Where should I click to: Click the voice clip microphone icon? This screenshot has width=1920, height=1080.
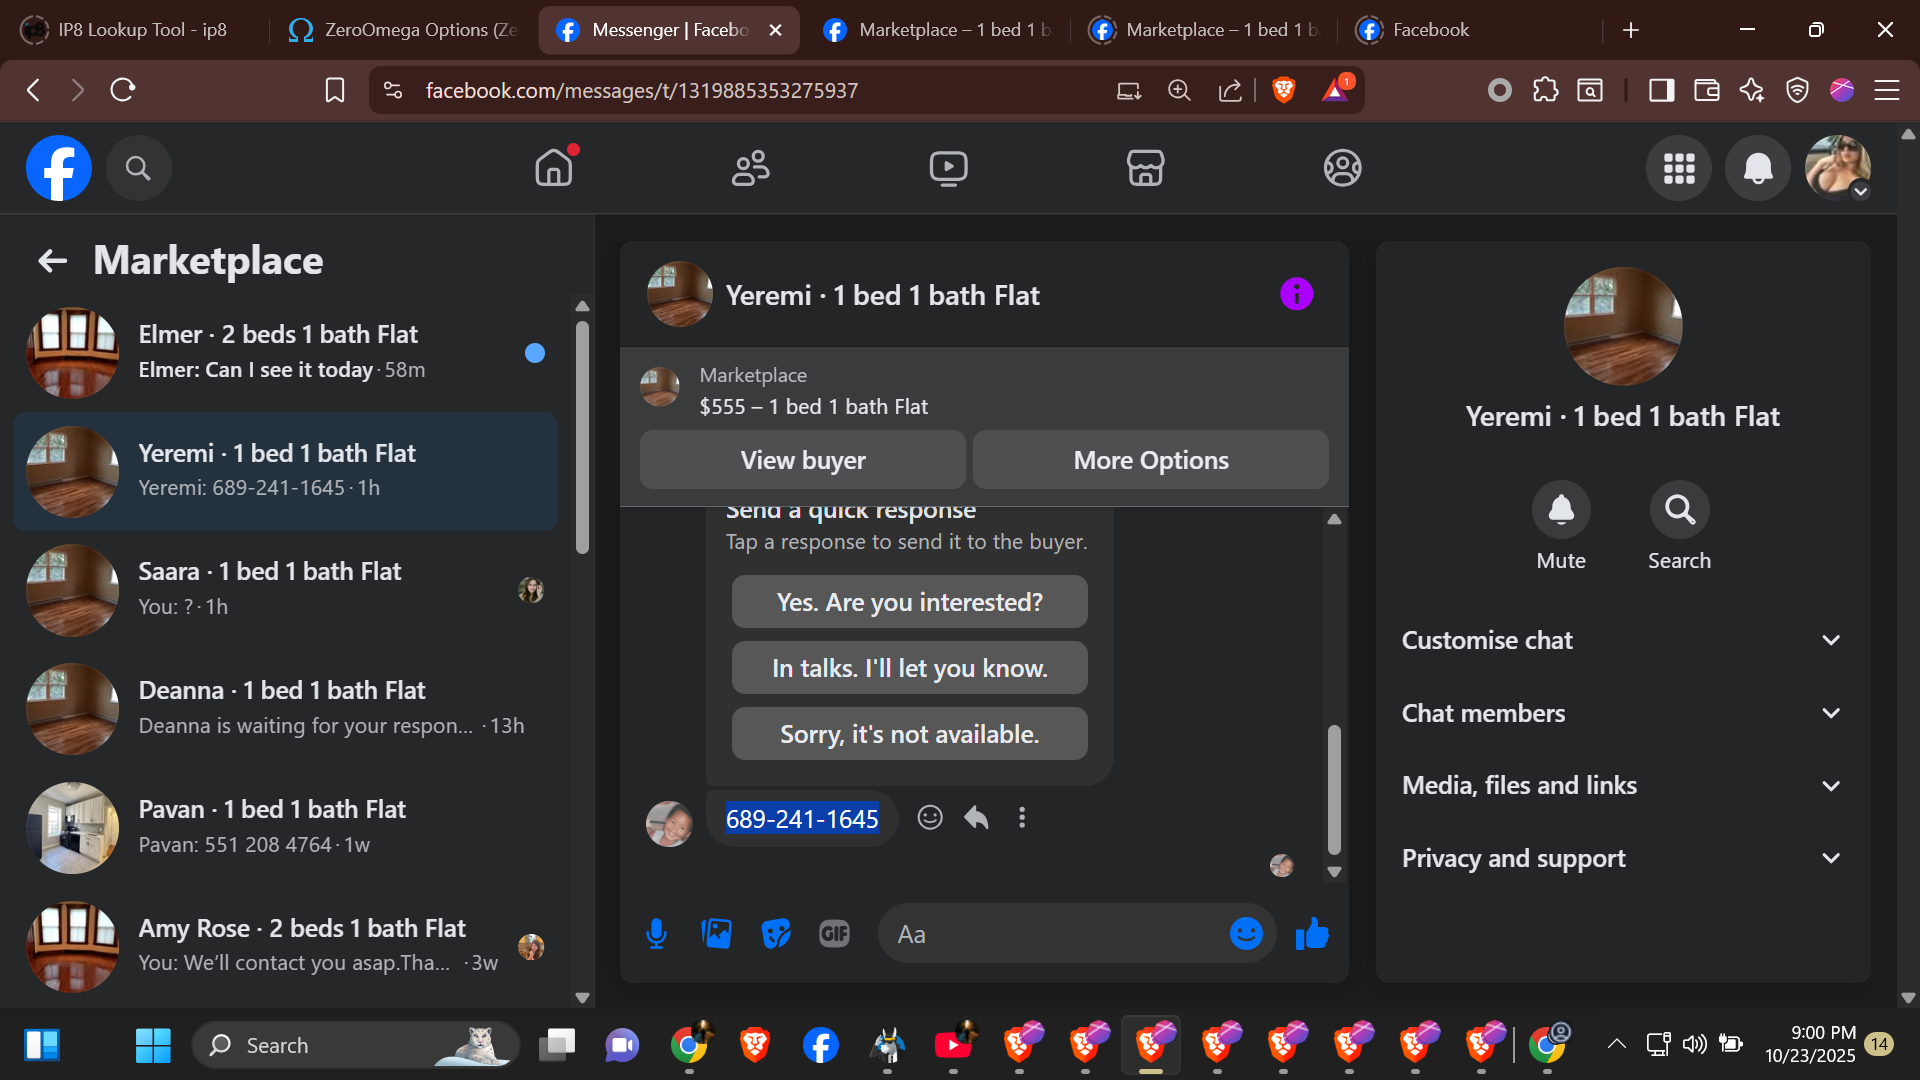point(656,934)
